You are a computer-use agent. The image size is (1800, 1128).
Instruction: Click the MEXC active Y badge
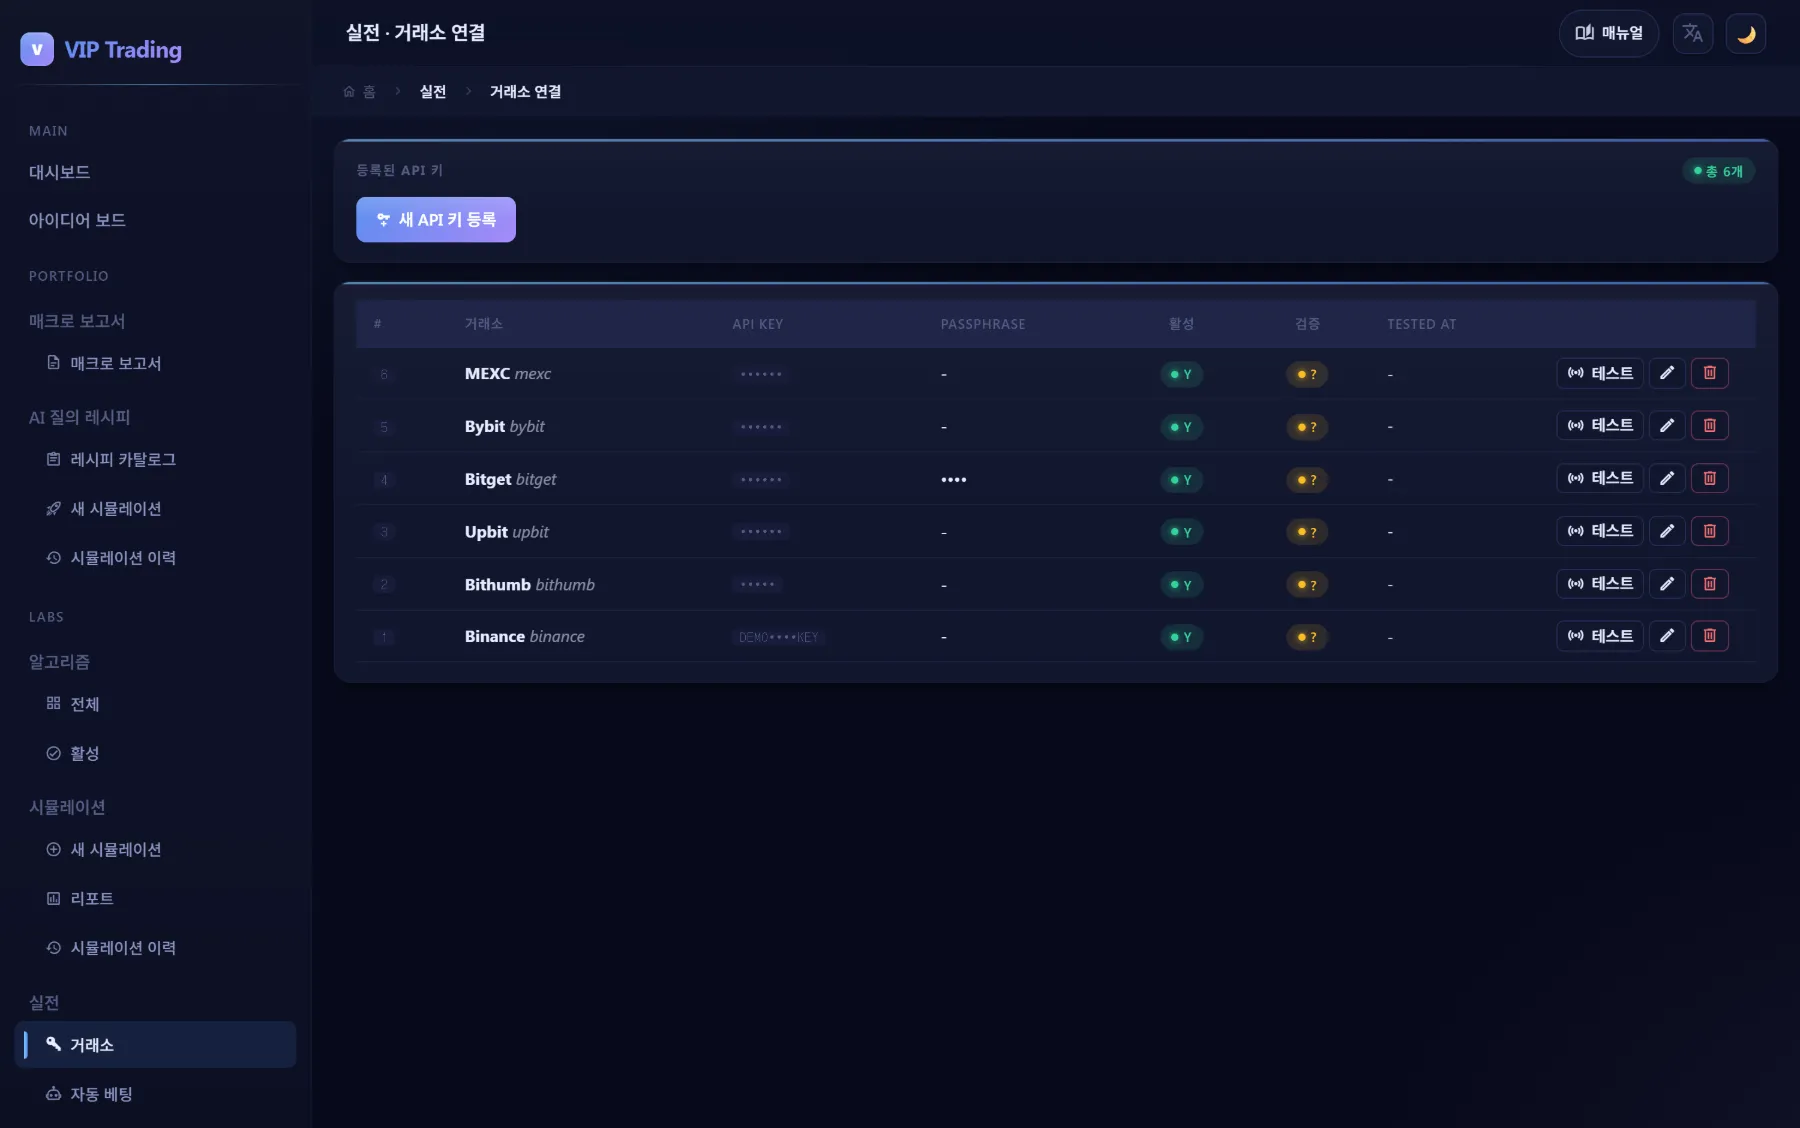[x=1181, y=374]
